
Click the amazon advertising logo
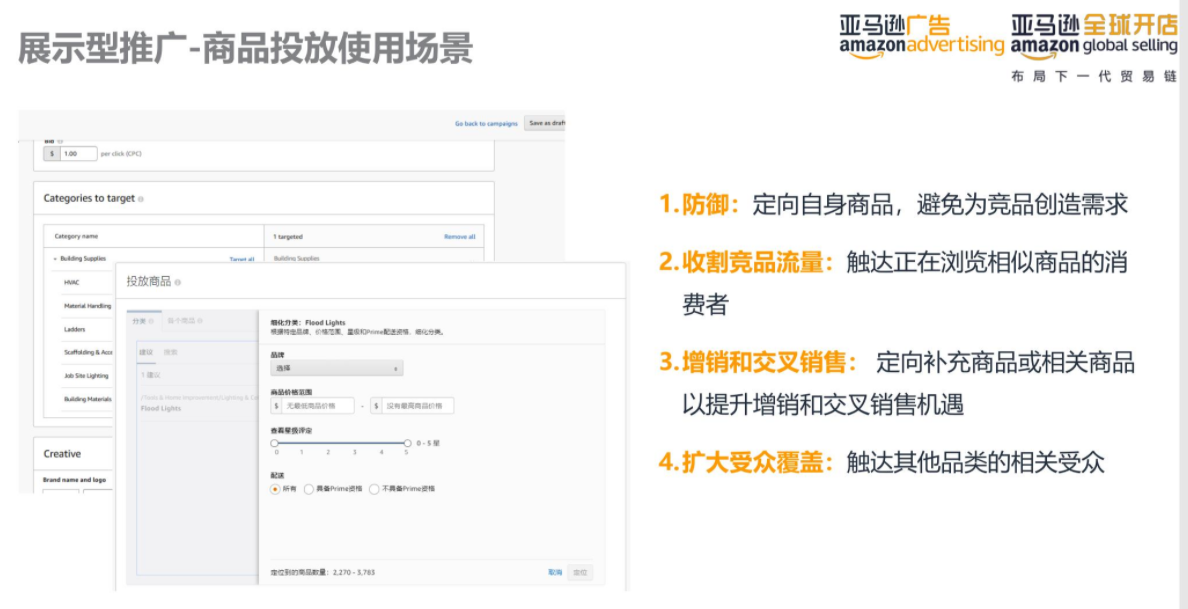coord(919,38)
